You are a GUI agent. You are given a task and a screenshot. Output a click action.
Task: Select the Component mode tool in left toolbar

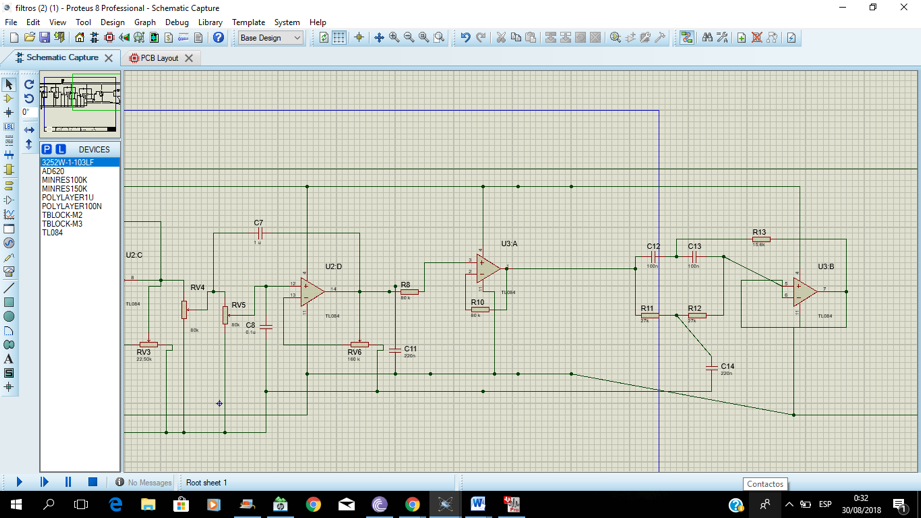9,98
